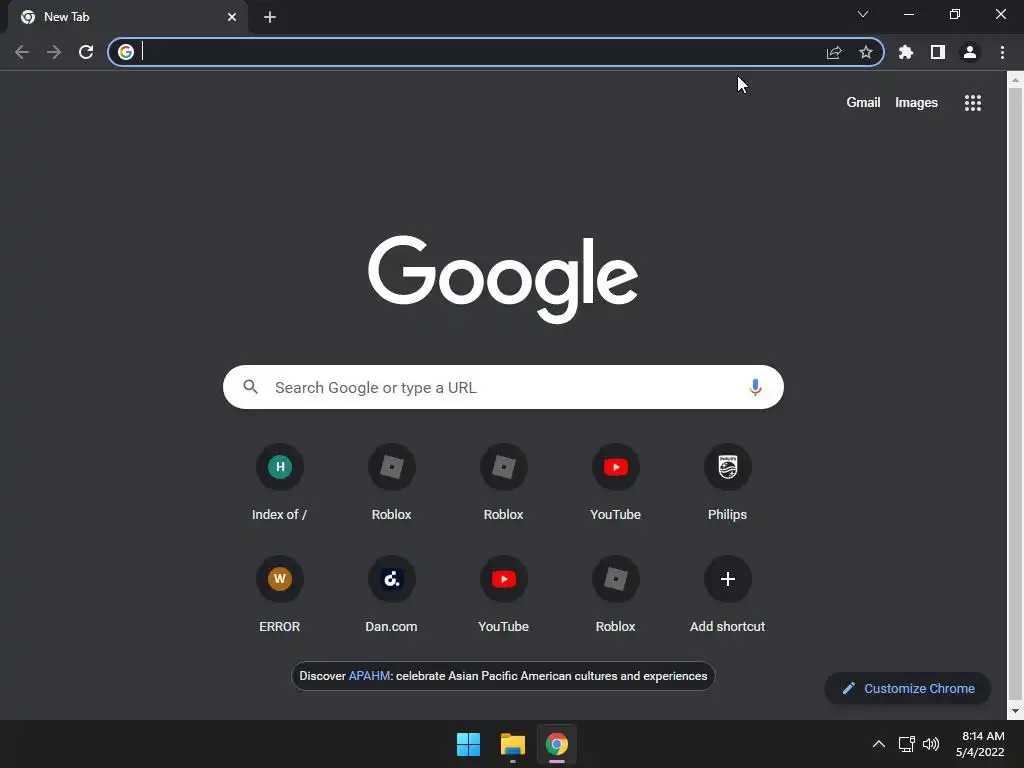Open the Chrome three-dot menu
1024x768 pixels.
(1002, 52)
